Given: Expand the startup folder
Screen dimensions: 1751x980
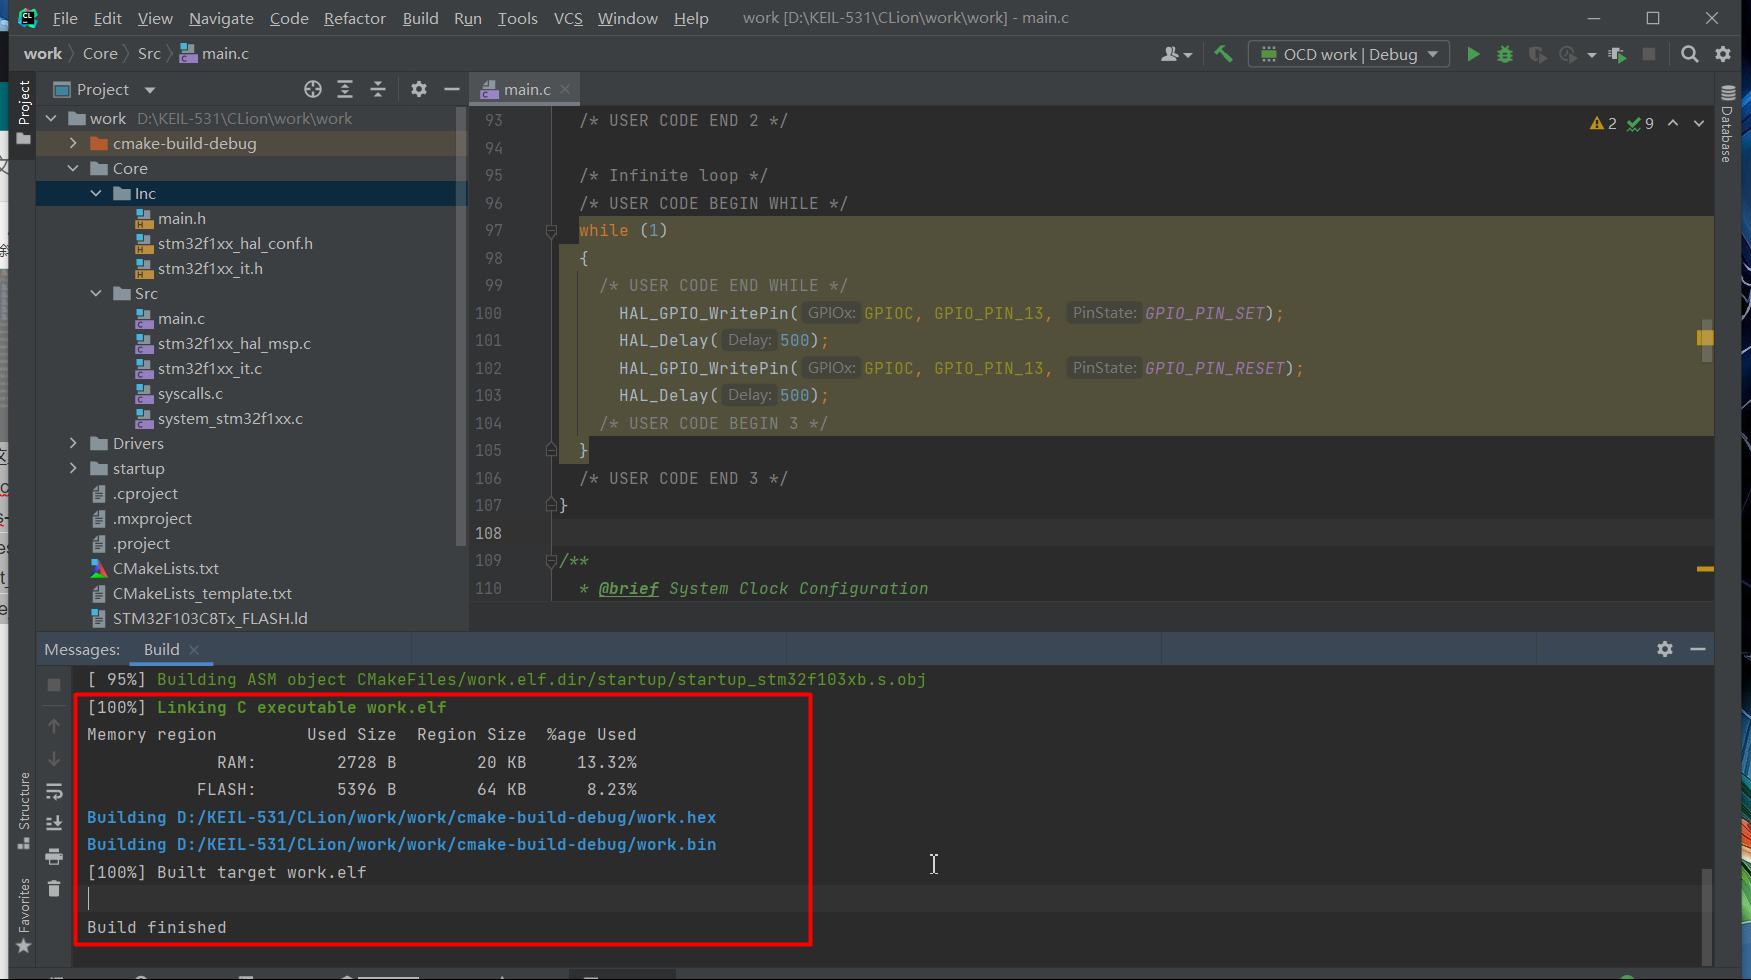Looking at the screenshot, I should [73, 468].
